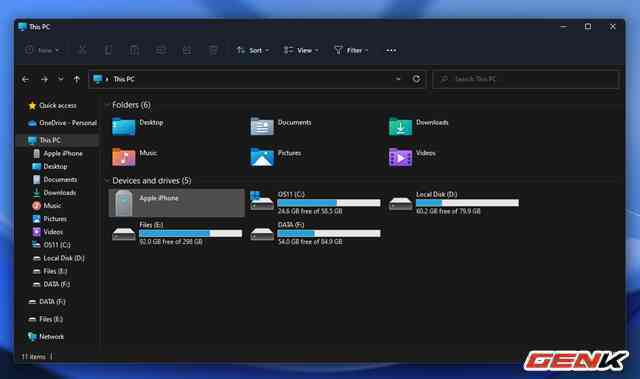
Task: Maximize the This PC window
Action: pos(588,27)
